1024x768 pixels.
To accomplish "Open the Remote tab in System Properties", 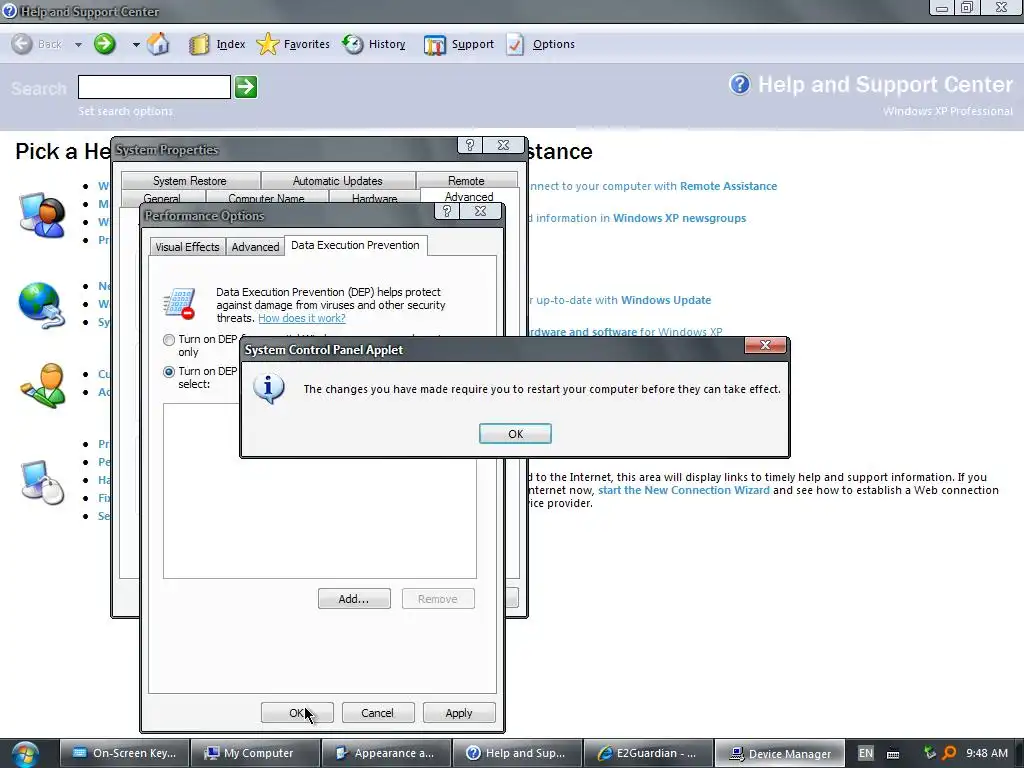I will coord(466,180).
